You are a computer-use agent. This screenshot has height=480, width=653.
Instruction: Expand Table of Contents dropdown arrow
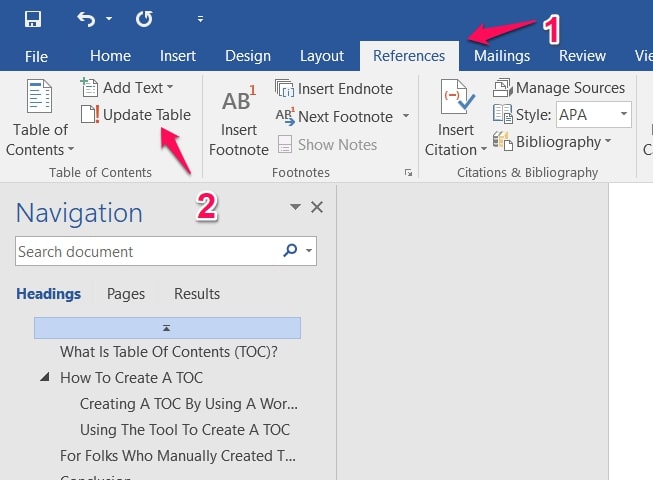tap(71, 149)
